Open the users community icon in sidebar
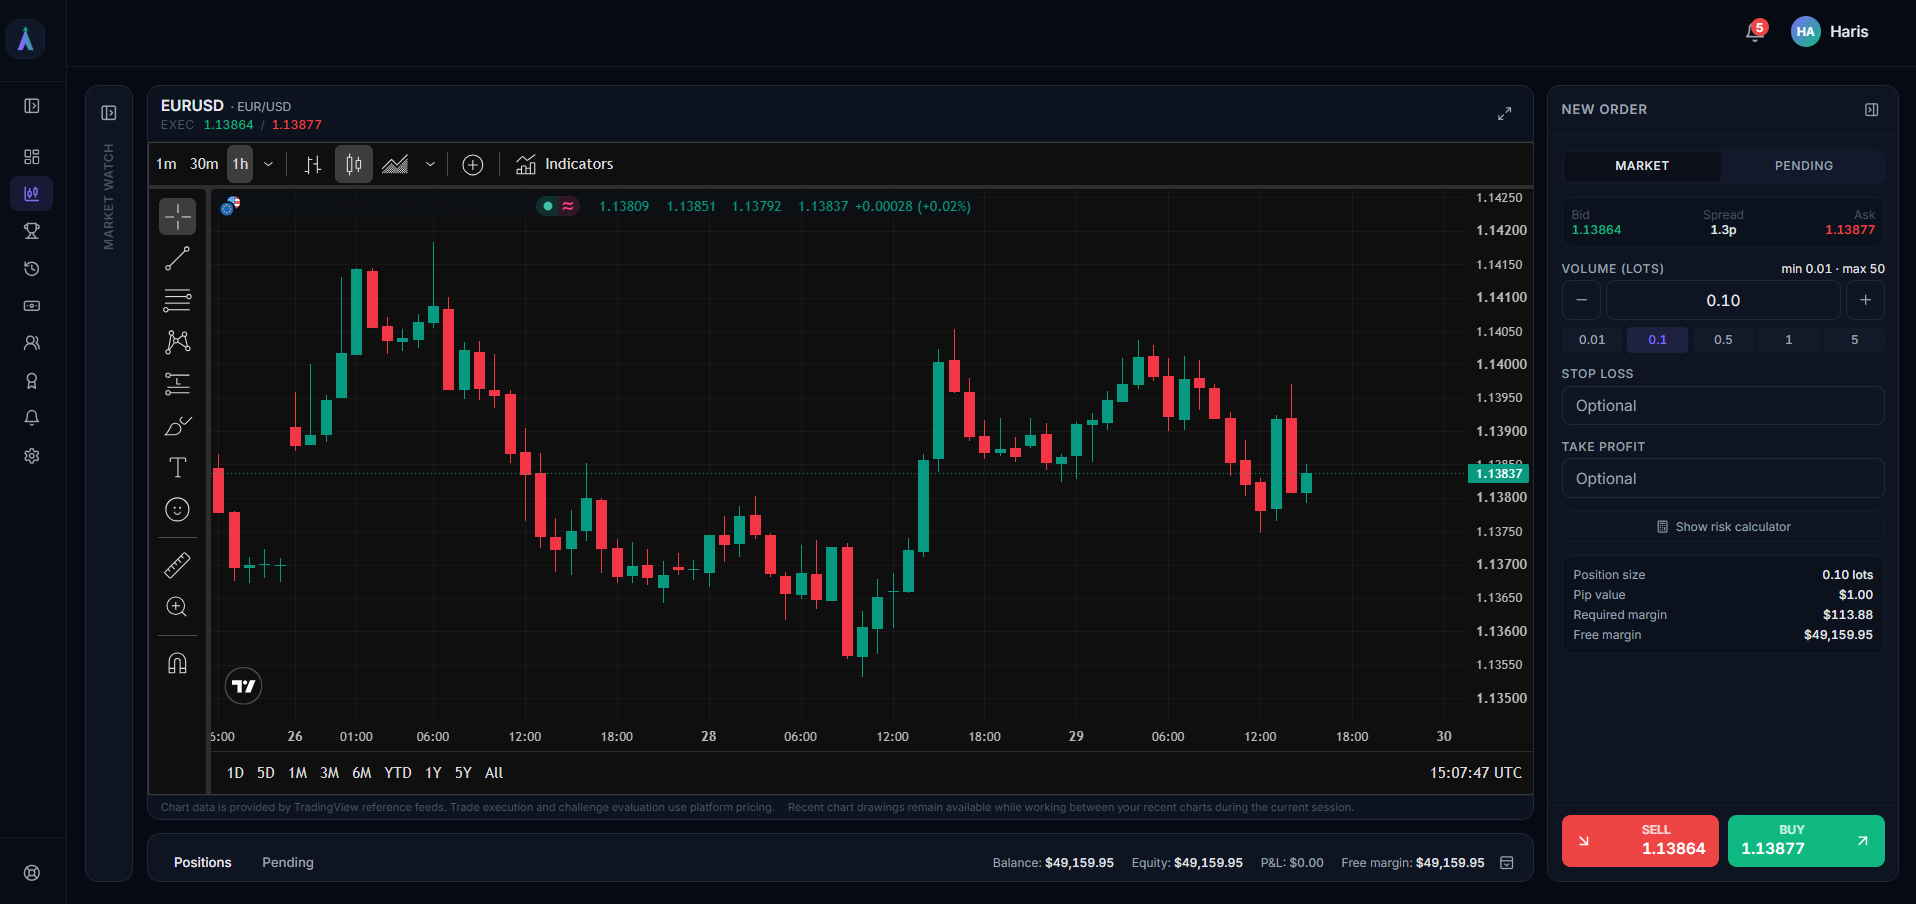 (32, 343)
